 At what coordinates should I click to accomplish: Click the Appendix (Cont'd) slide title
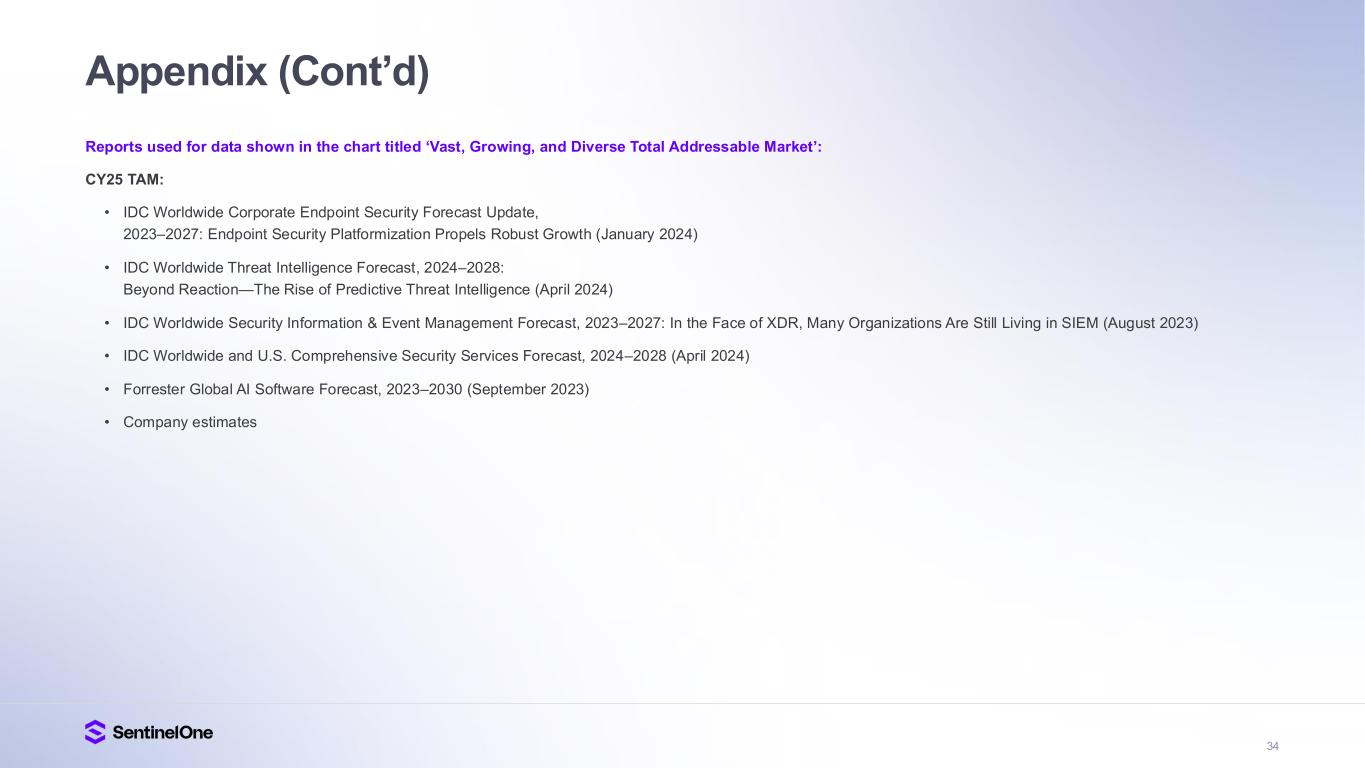pyautogui.click(x=257, y=72)
